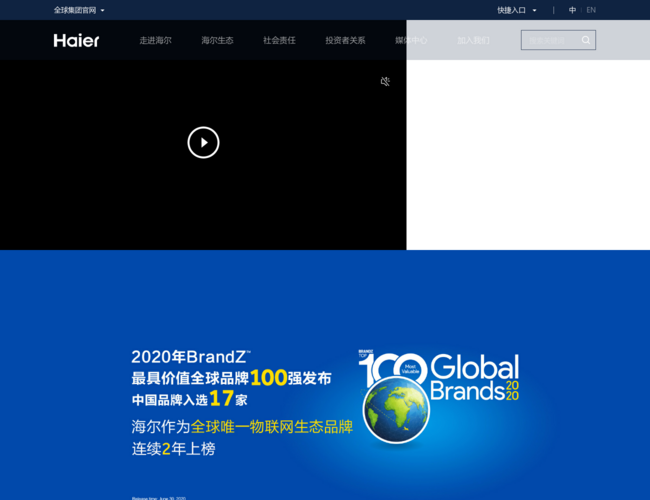
Task: Click 海尔作为全球唯一物联网生态品牌 text
Action: (242, 427)
